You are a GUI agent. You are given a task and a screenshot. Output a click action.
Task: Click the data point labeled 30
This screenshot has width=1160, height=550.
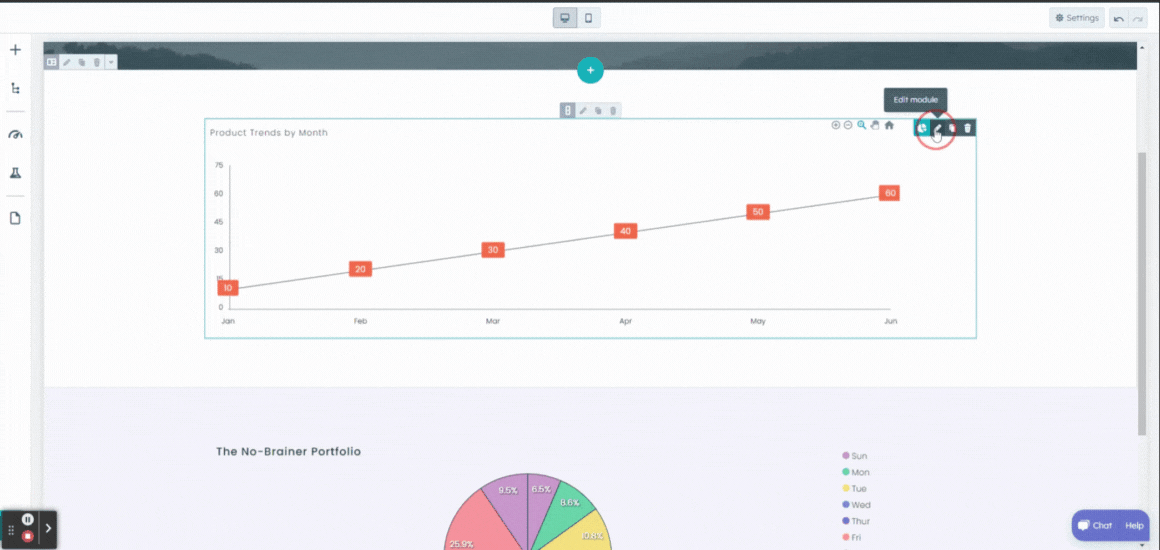[x=493, y=249]
